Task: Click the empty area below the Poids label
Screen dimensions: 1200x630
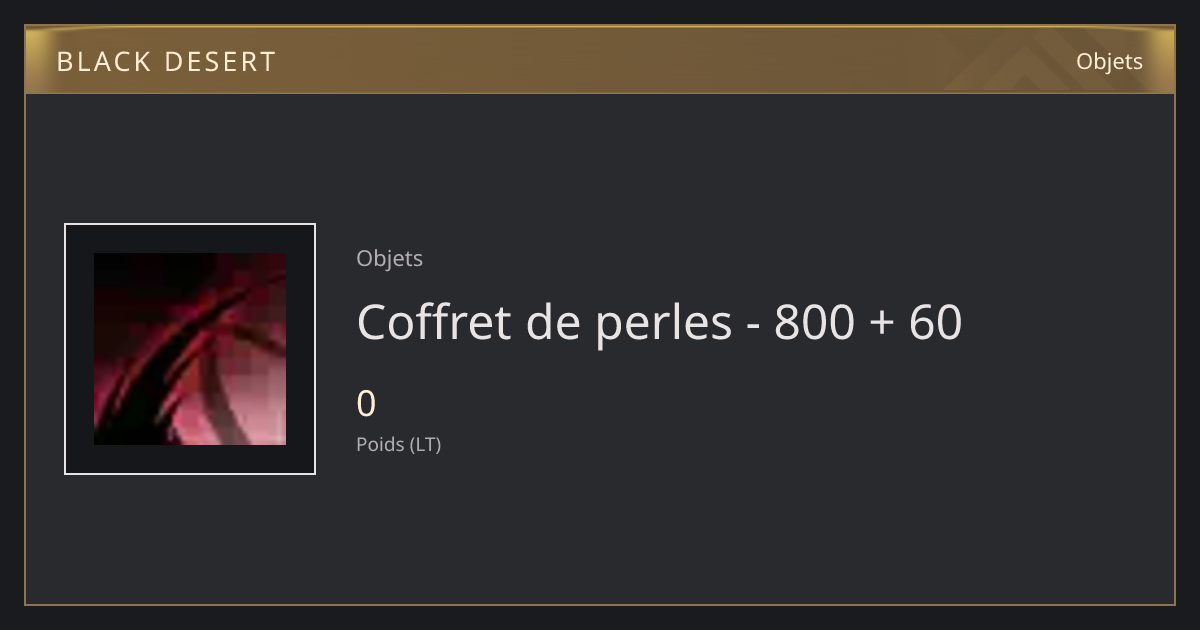Action: point(600,530)
